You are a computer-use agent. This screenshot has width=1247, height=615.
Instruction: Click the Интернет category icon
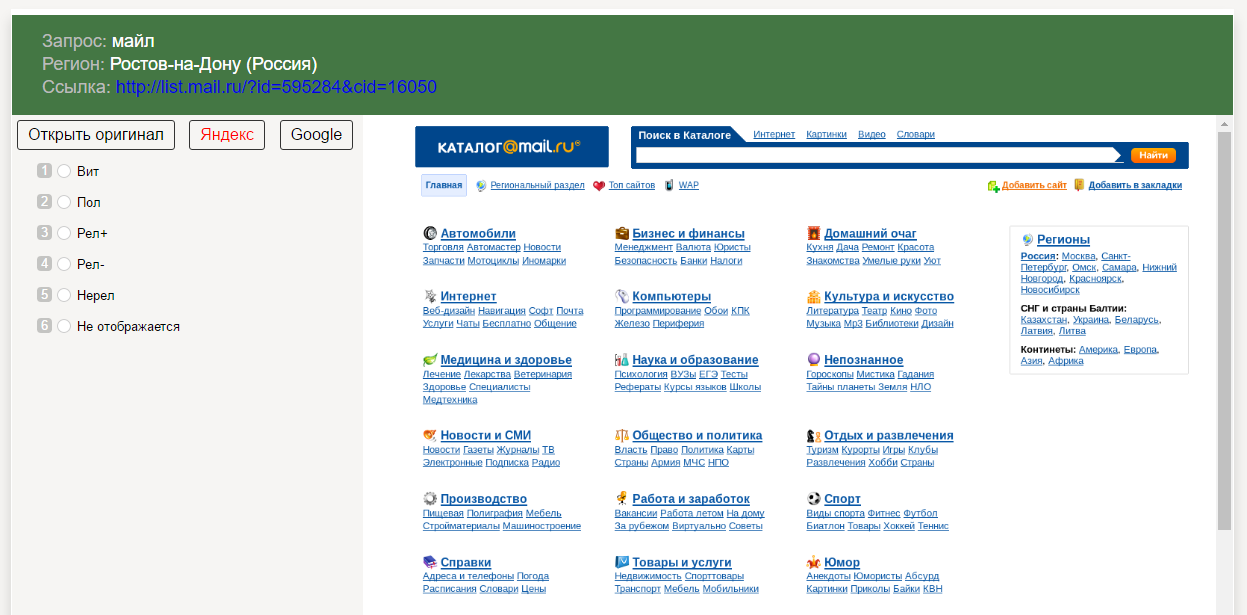click(x=430, y=297)
